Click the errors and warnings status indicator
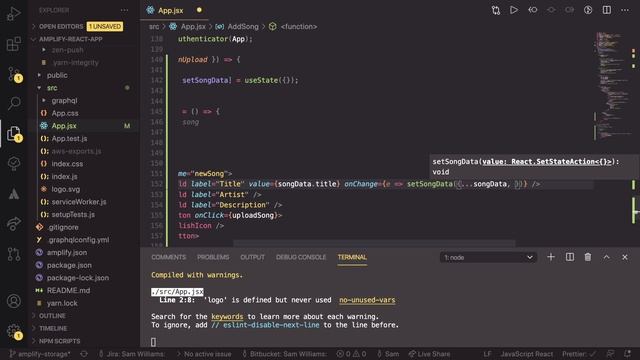640x360 pixels. coord(351,354)
